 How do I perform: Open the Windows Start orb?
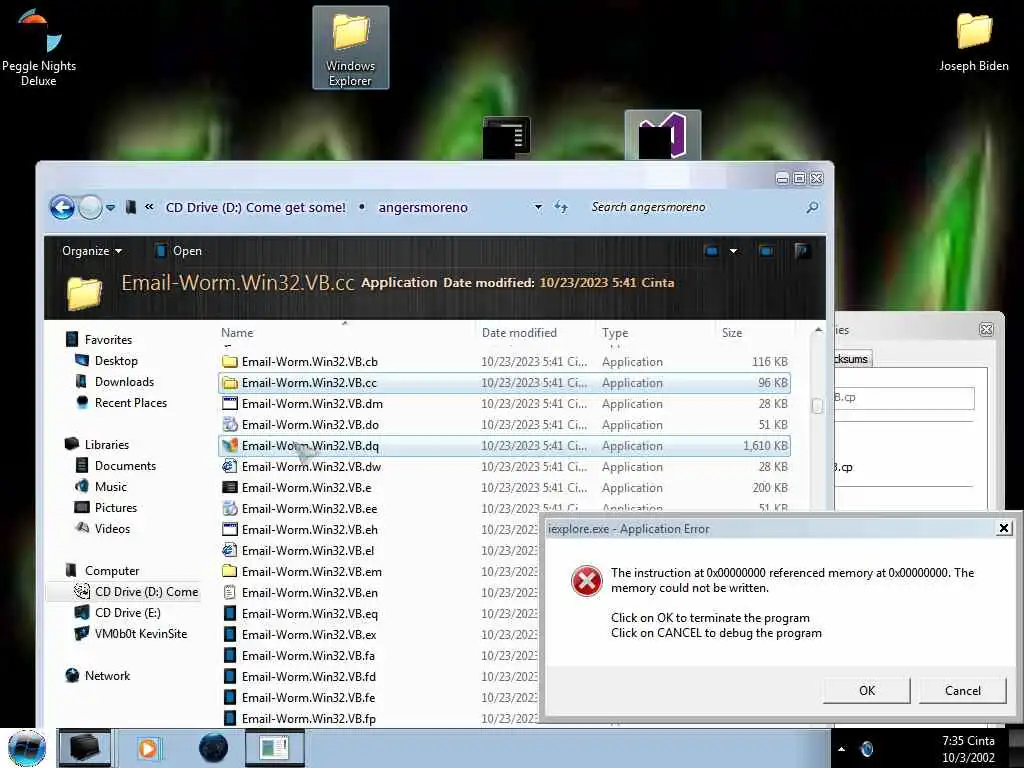point(27,748)
